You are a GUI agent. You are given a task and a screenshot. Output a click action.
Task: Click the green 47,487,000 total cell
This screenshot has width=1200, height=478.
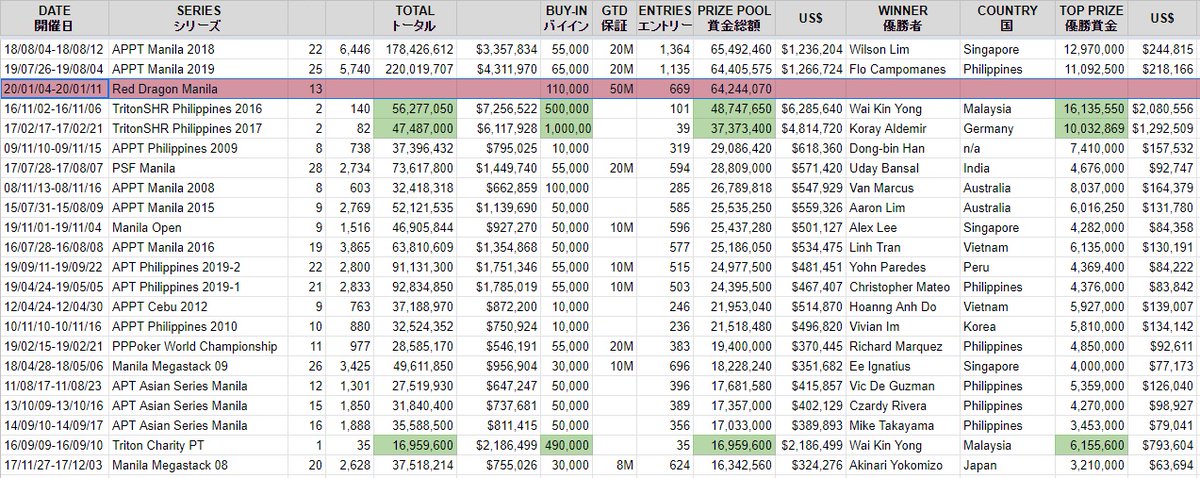coord(414,128)
